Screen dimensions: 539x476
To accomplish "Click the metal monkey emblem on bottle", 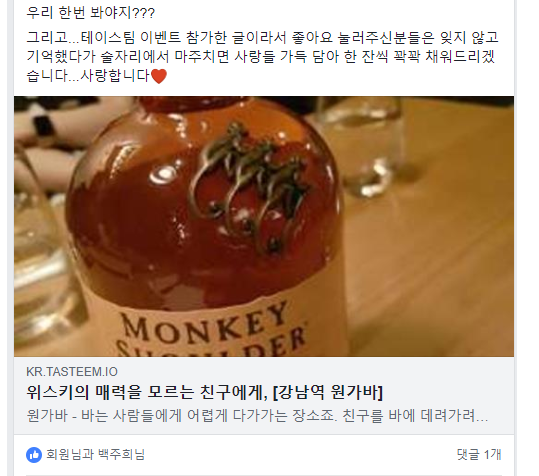I will pyautogui.click(x=249, y=186).
